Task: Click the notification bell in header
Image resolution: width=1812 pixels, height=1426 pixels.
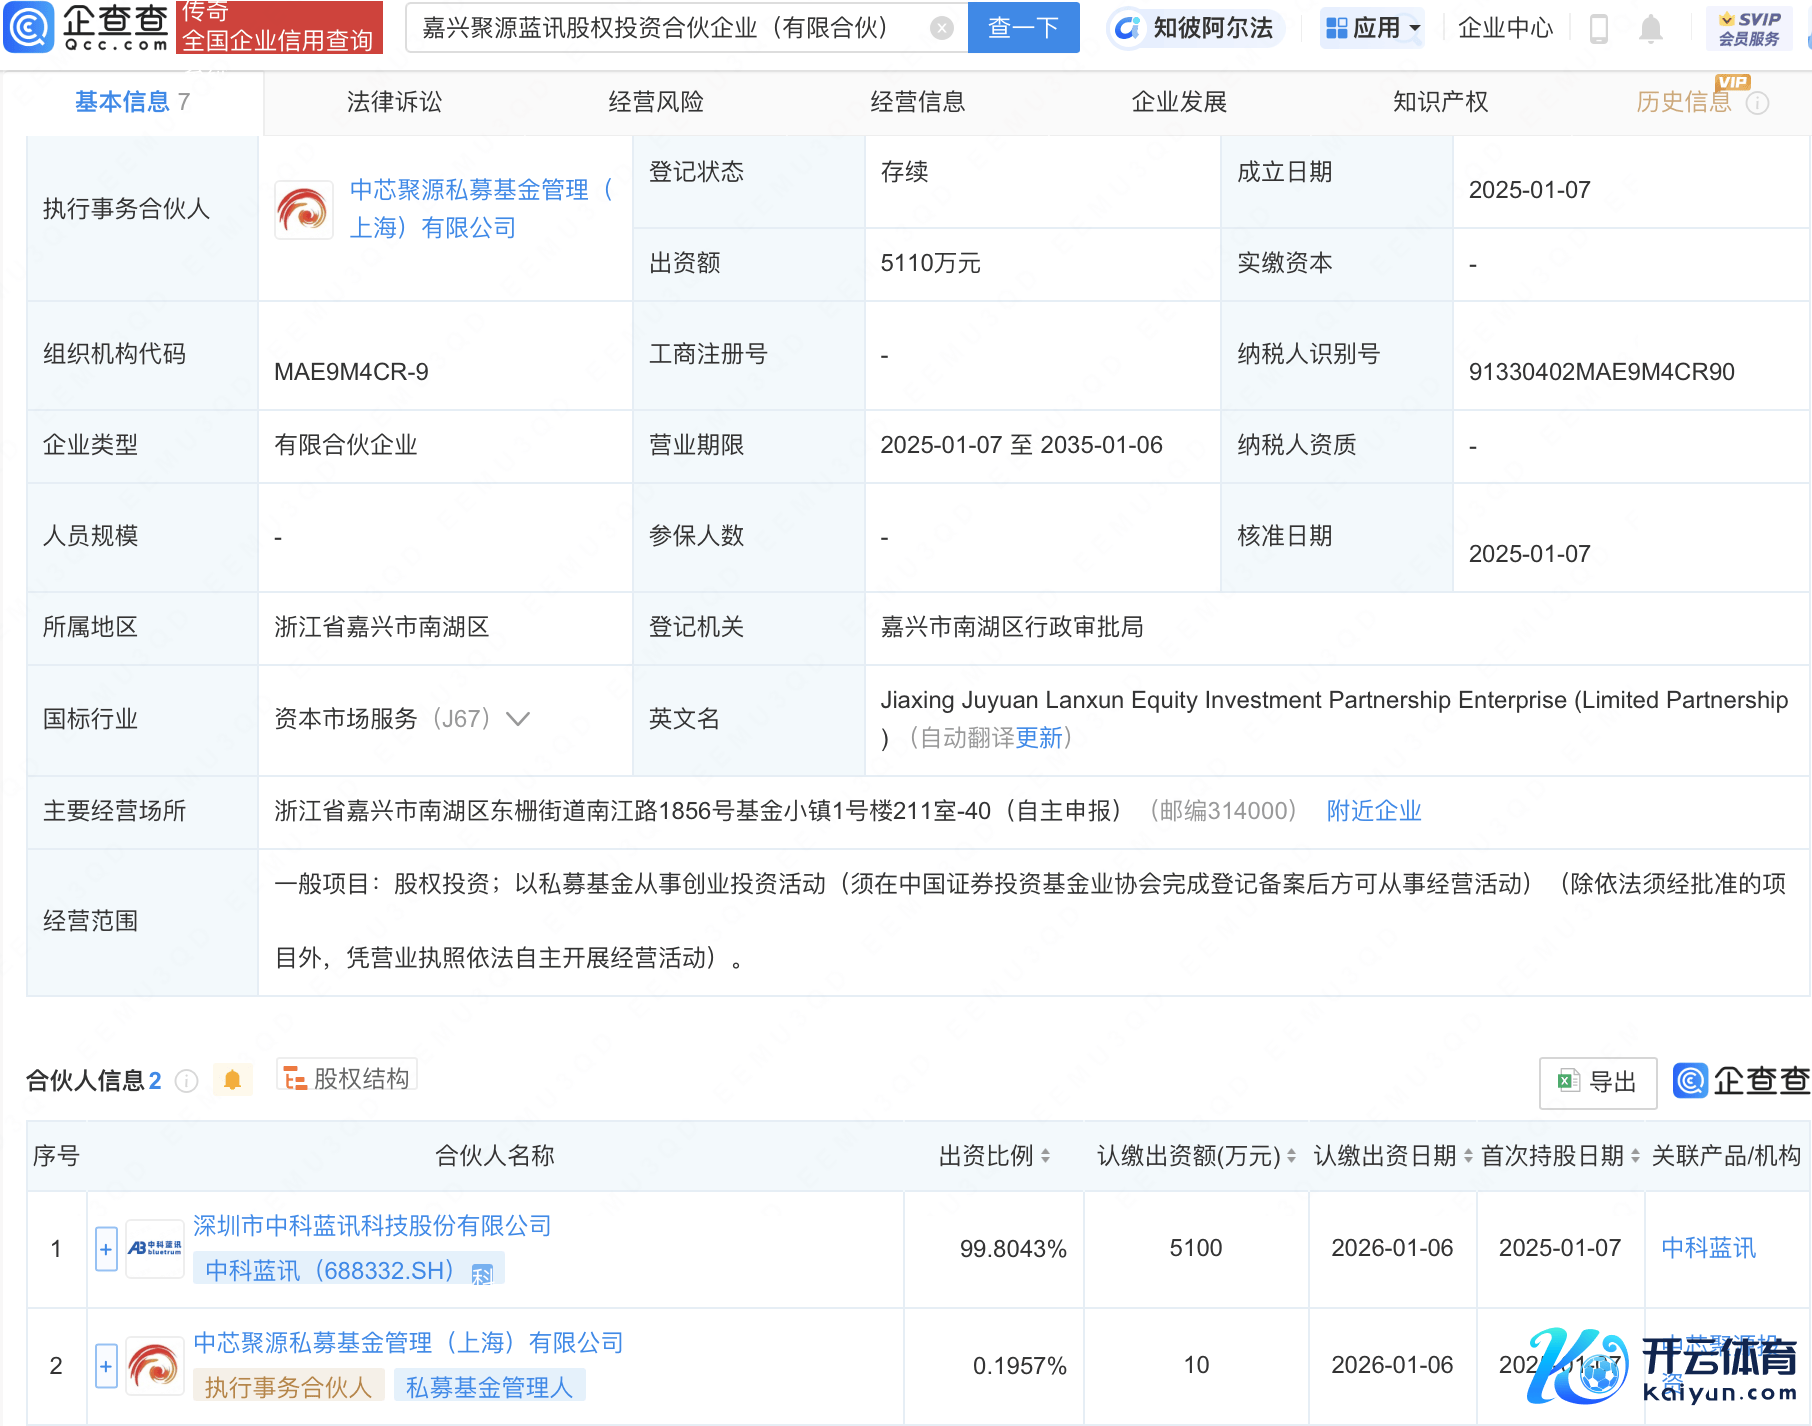Action: pyautogui.click(x=1650, y=29)
